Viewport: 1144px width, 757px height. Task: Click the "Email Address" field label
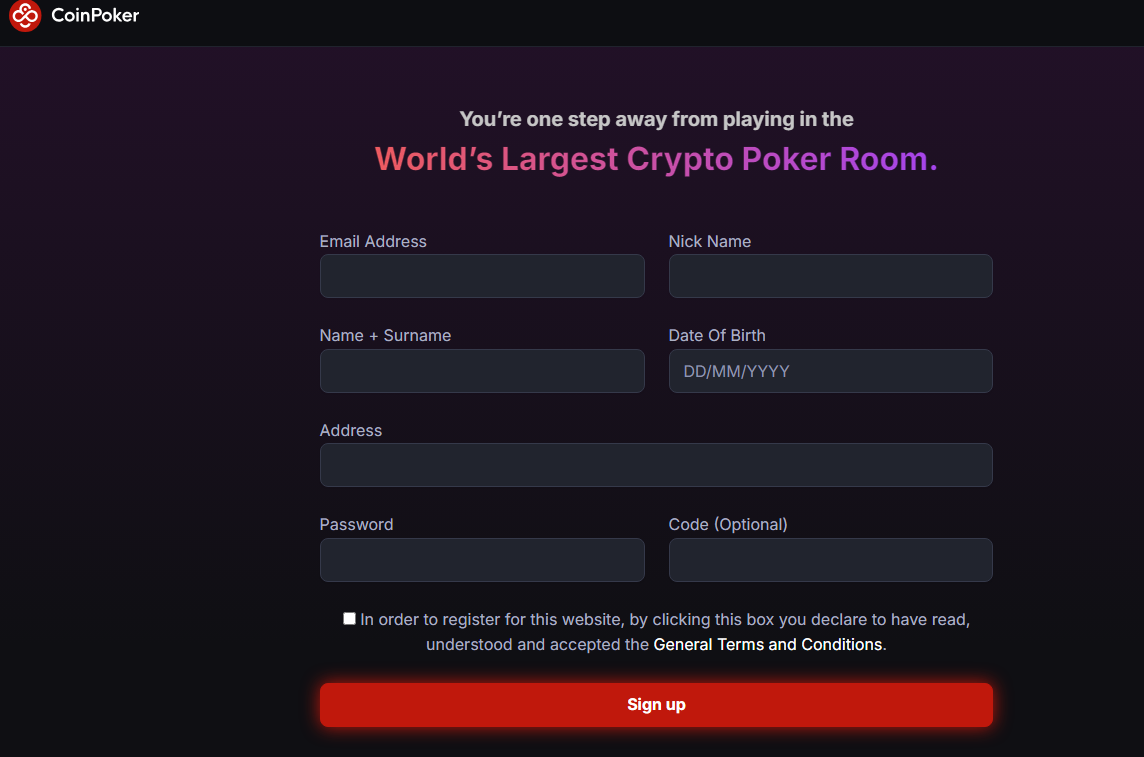[x=373, y=241]
